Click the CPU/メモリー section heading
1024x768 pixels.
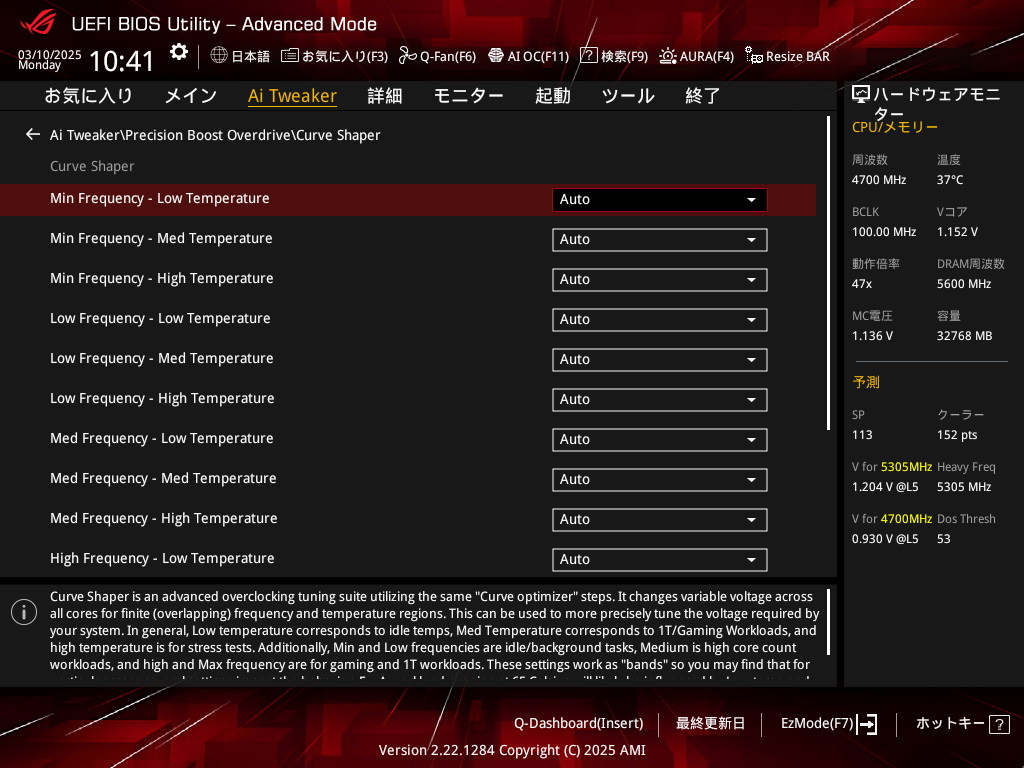click(894, 127)
